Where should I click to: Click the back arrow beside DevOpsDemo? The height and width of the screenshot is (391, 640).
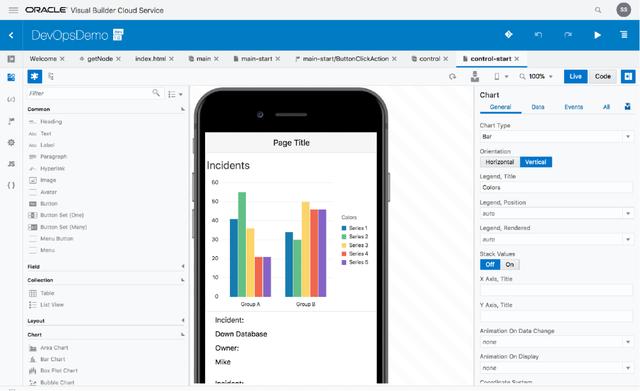(11, 36)
